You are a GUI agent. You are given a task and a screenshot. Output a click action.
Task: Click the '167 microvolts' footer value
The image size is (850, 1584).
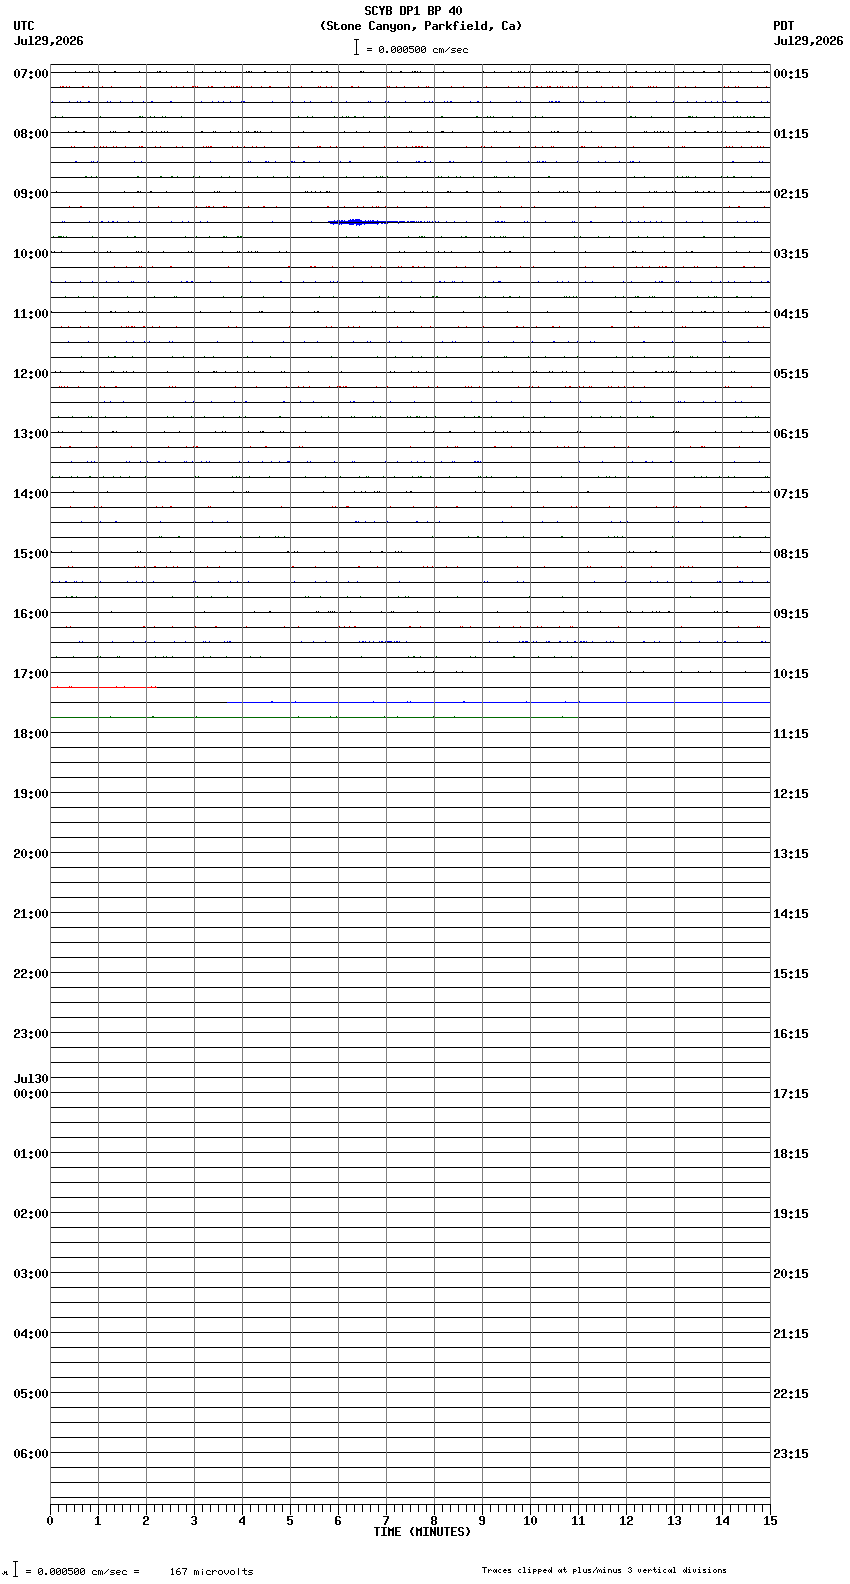(x=211, y=1572)
